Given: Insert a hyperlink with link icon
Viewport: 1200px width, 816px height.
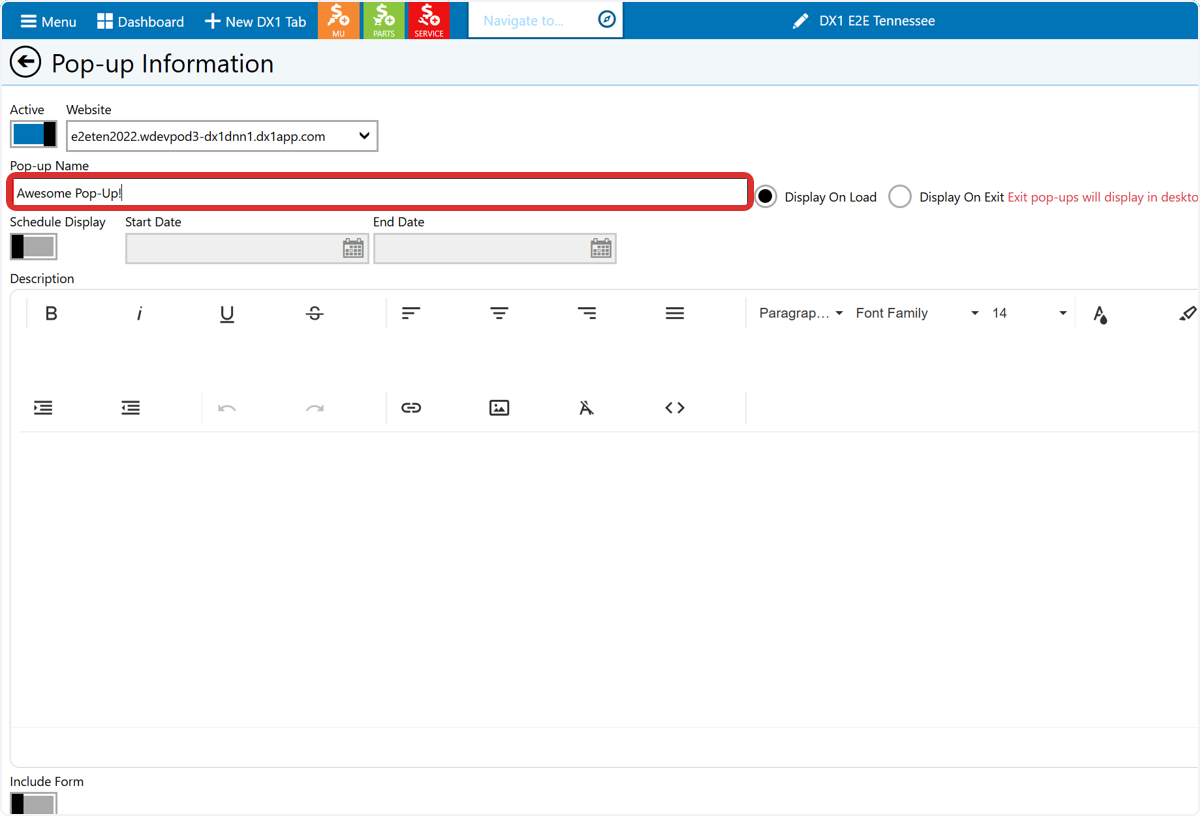Looking at the screenshot, I should [411, 408].
